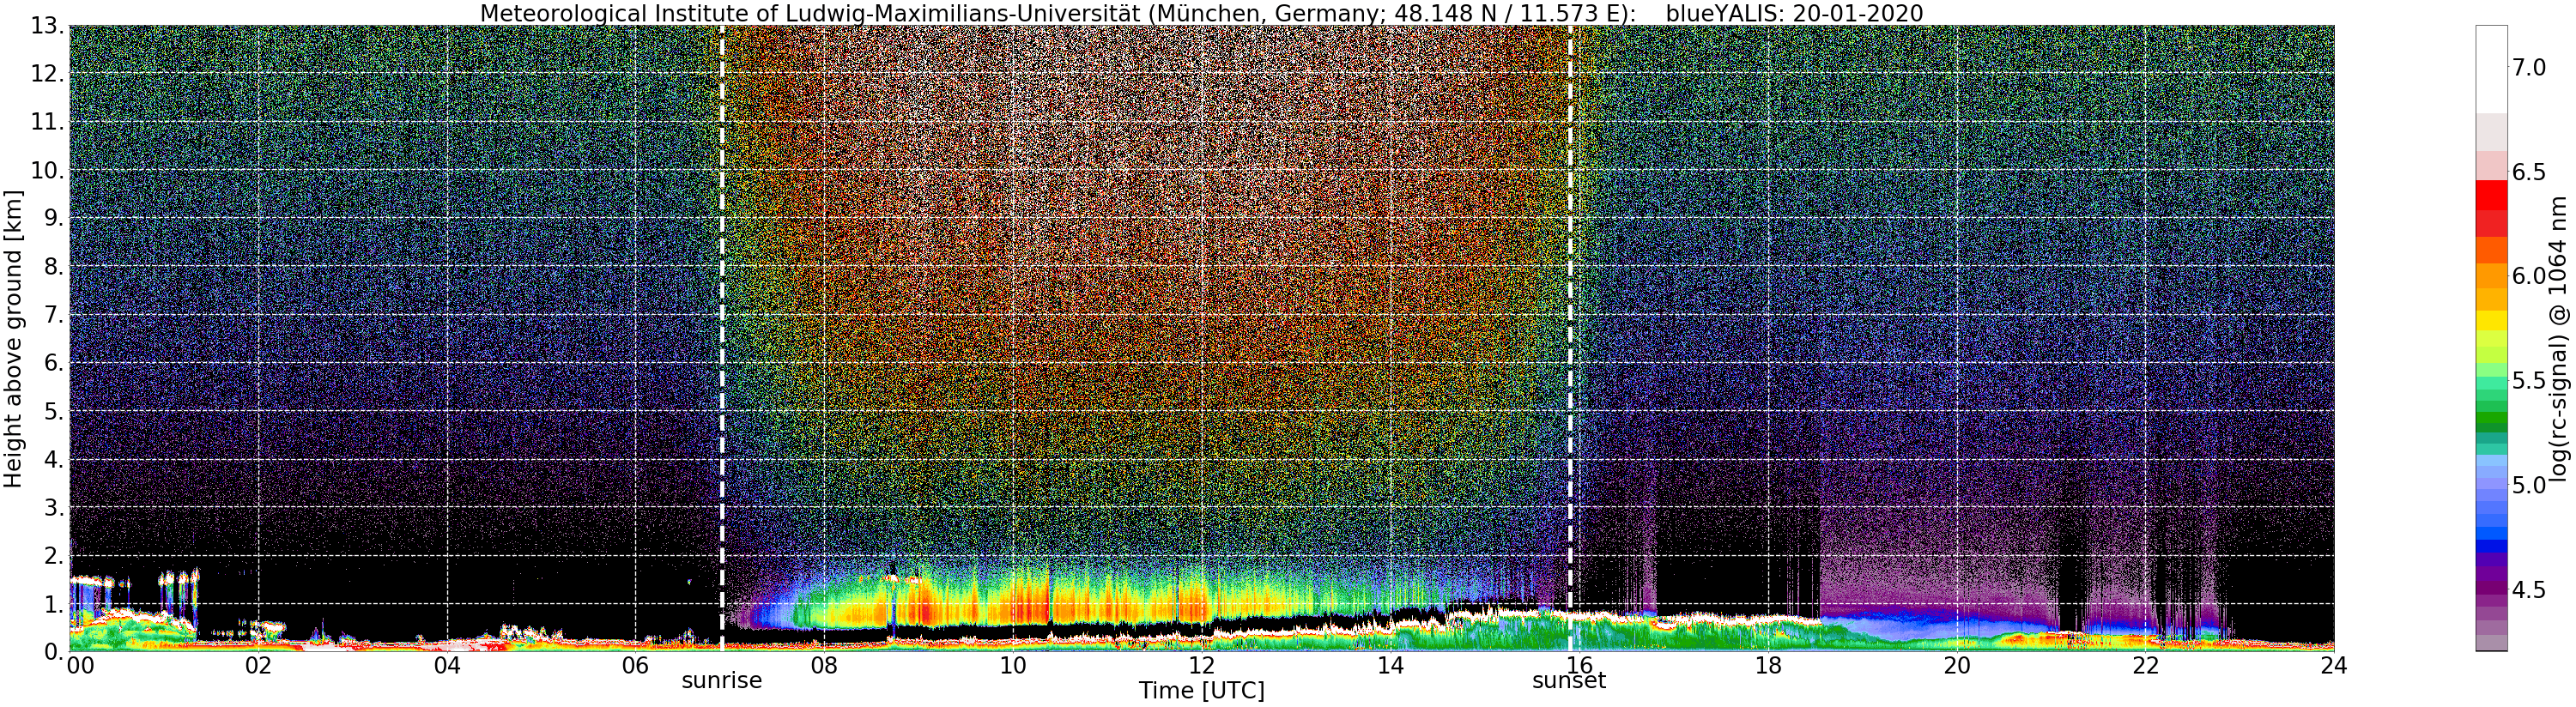Viewport: 2576px width, 707px height.
Task: Click the time tick label '16'
Action: tap(1579, 666)
